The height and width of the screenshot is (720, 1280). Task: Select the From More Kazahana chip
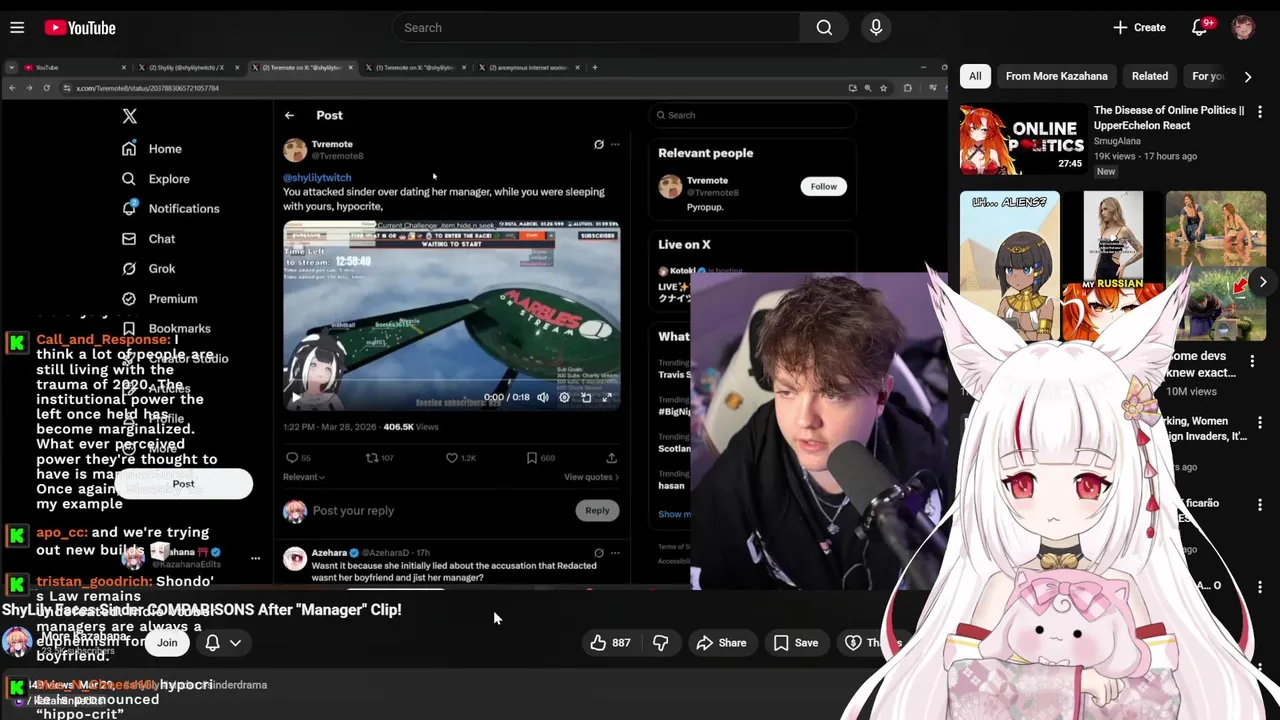click(x=1056, y=76)
